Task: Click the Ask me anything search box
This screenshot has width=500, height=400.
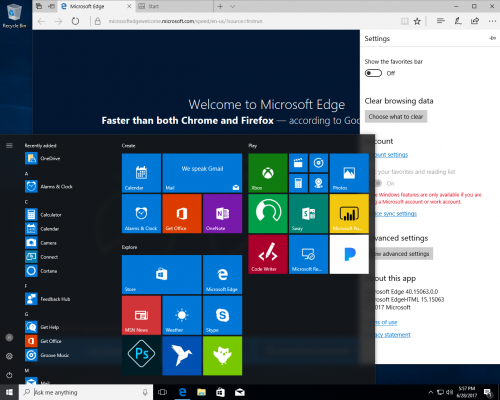Action: point(86,392)
